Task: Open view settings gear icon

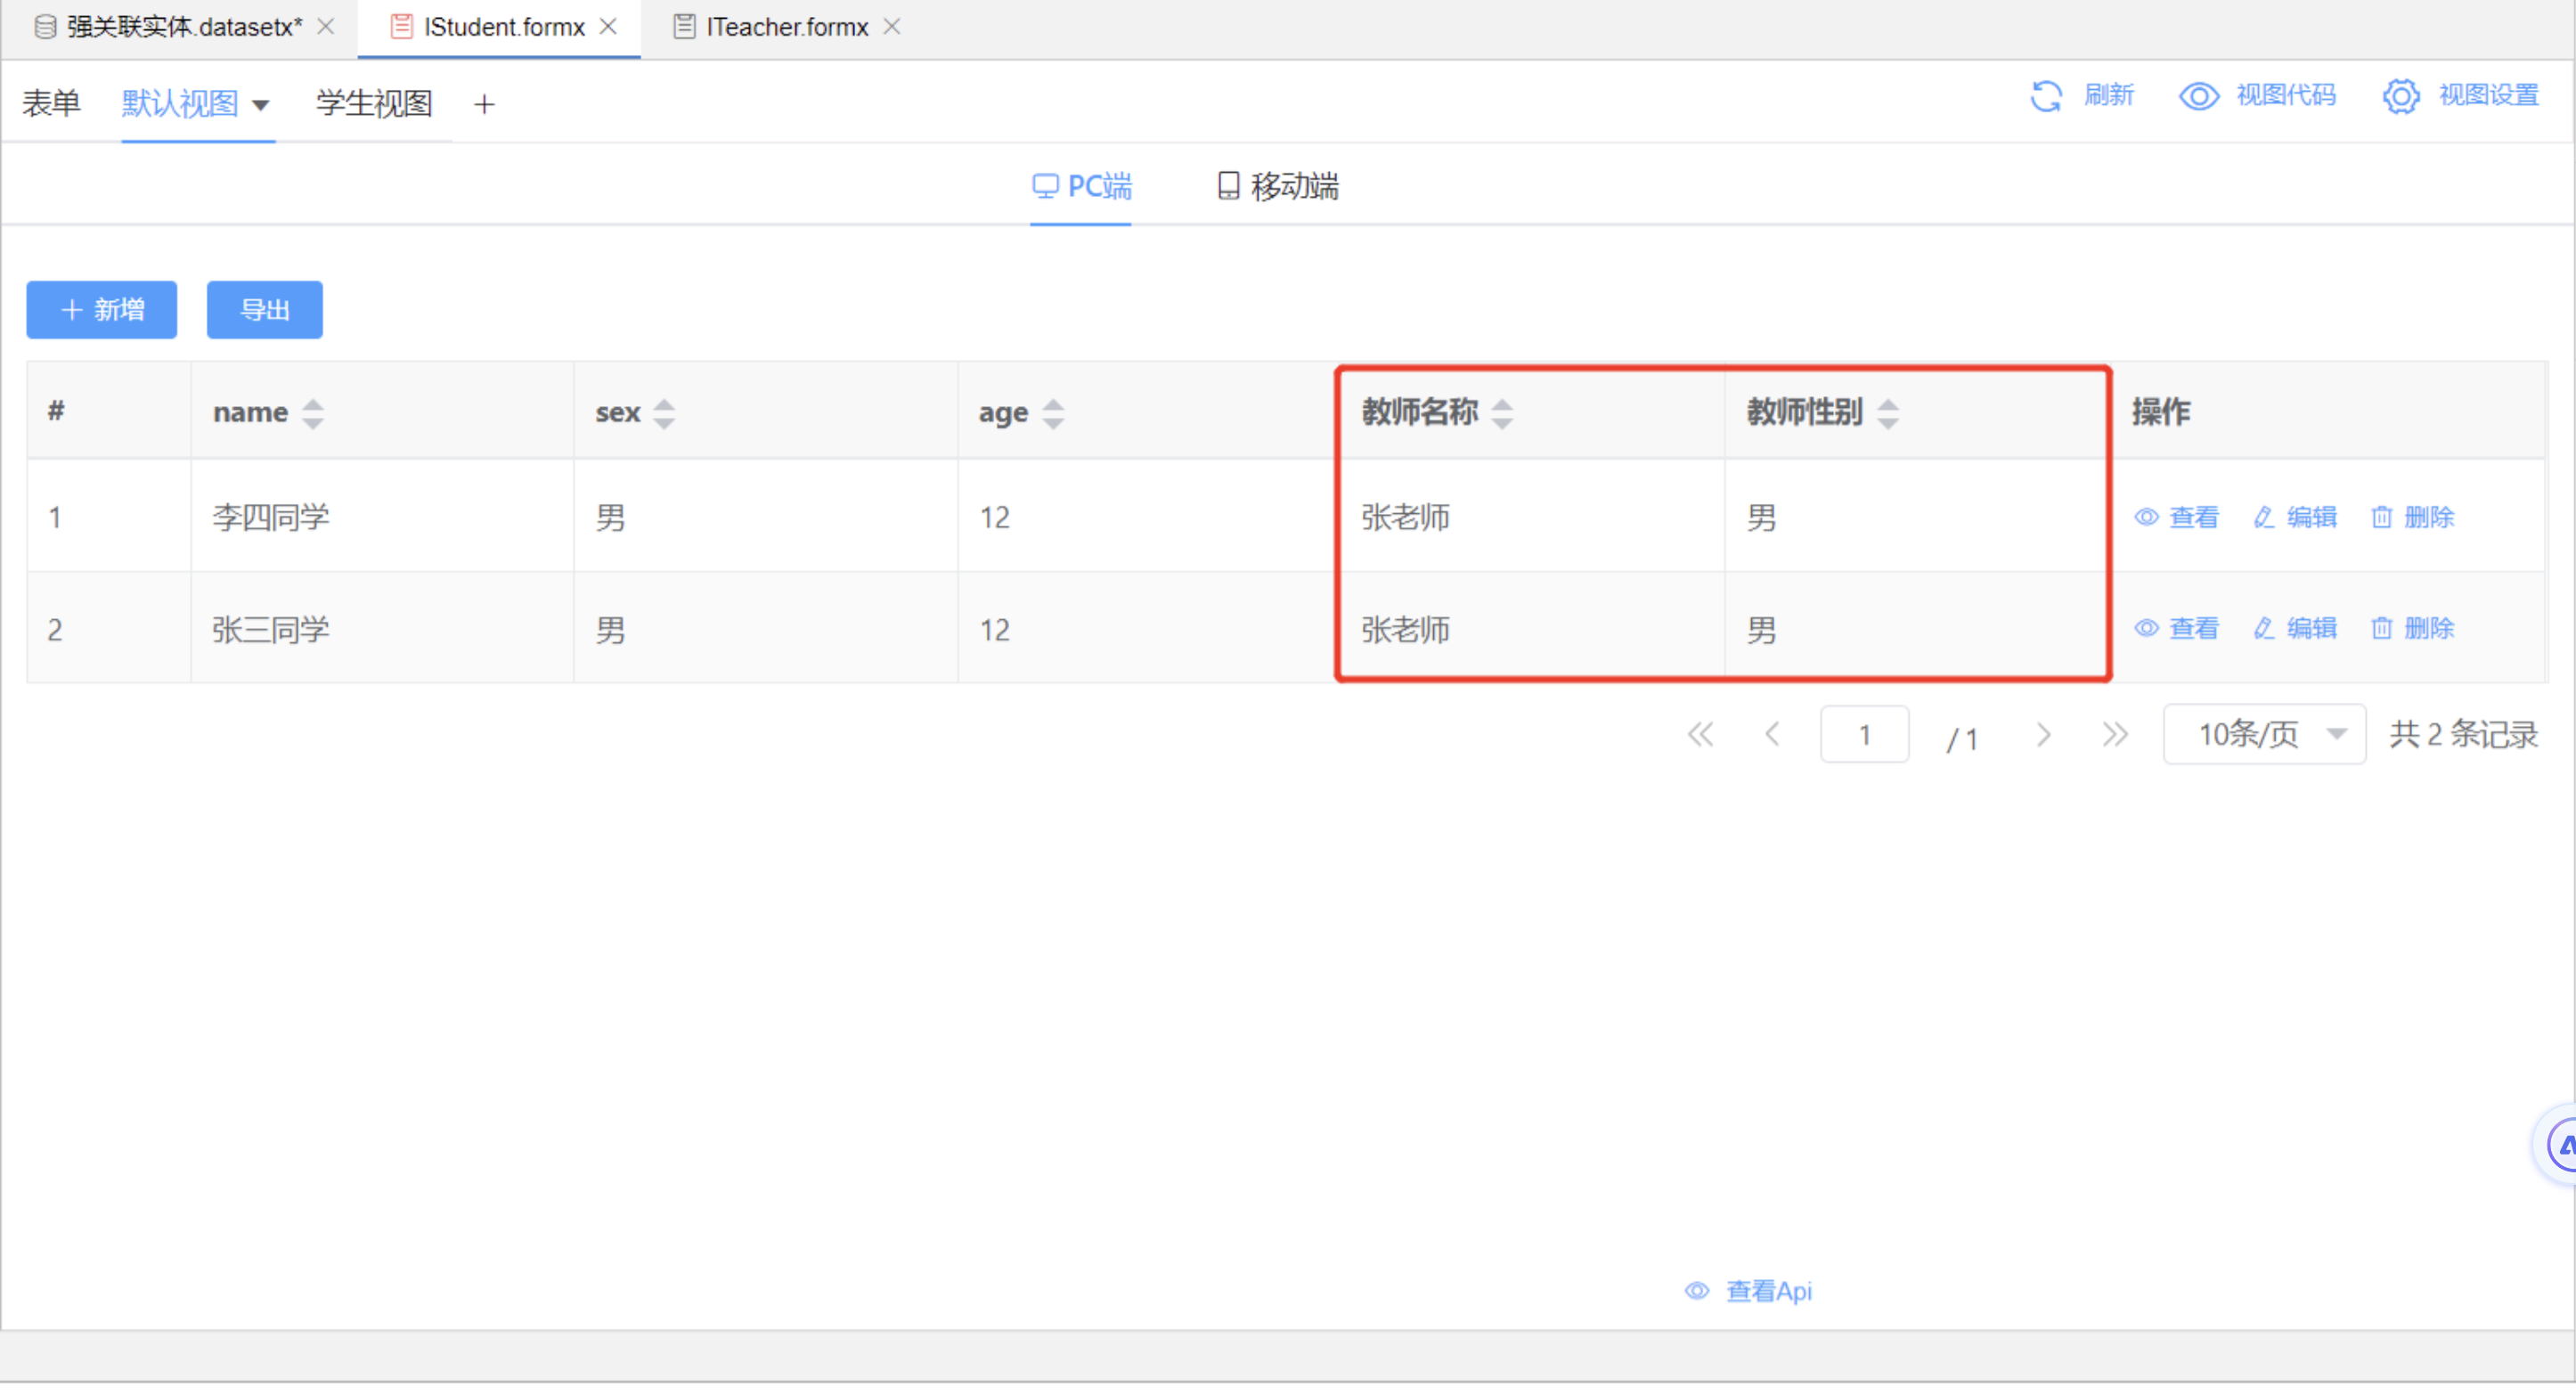Action: (x=2400, y=96)
